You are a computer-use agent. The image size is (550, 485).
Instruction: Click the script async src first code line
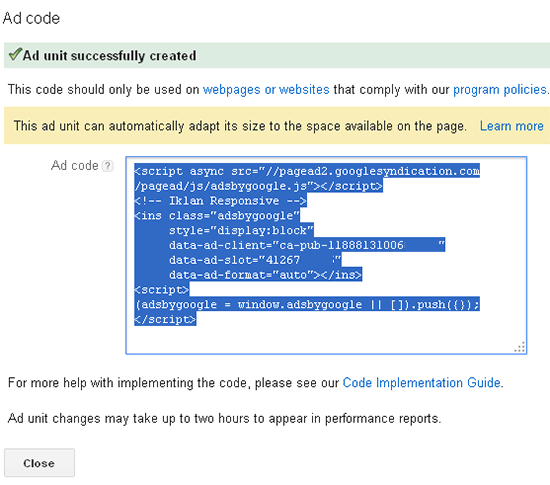(x=307, y=171)
